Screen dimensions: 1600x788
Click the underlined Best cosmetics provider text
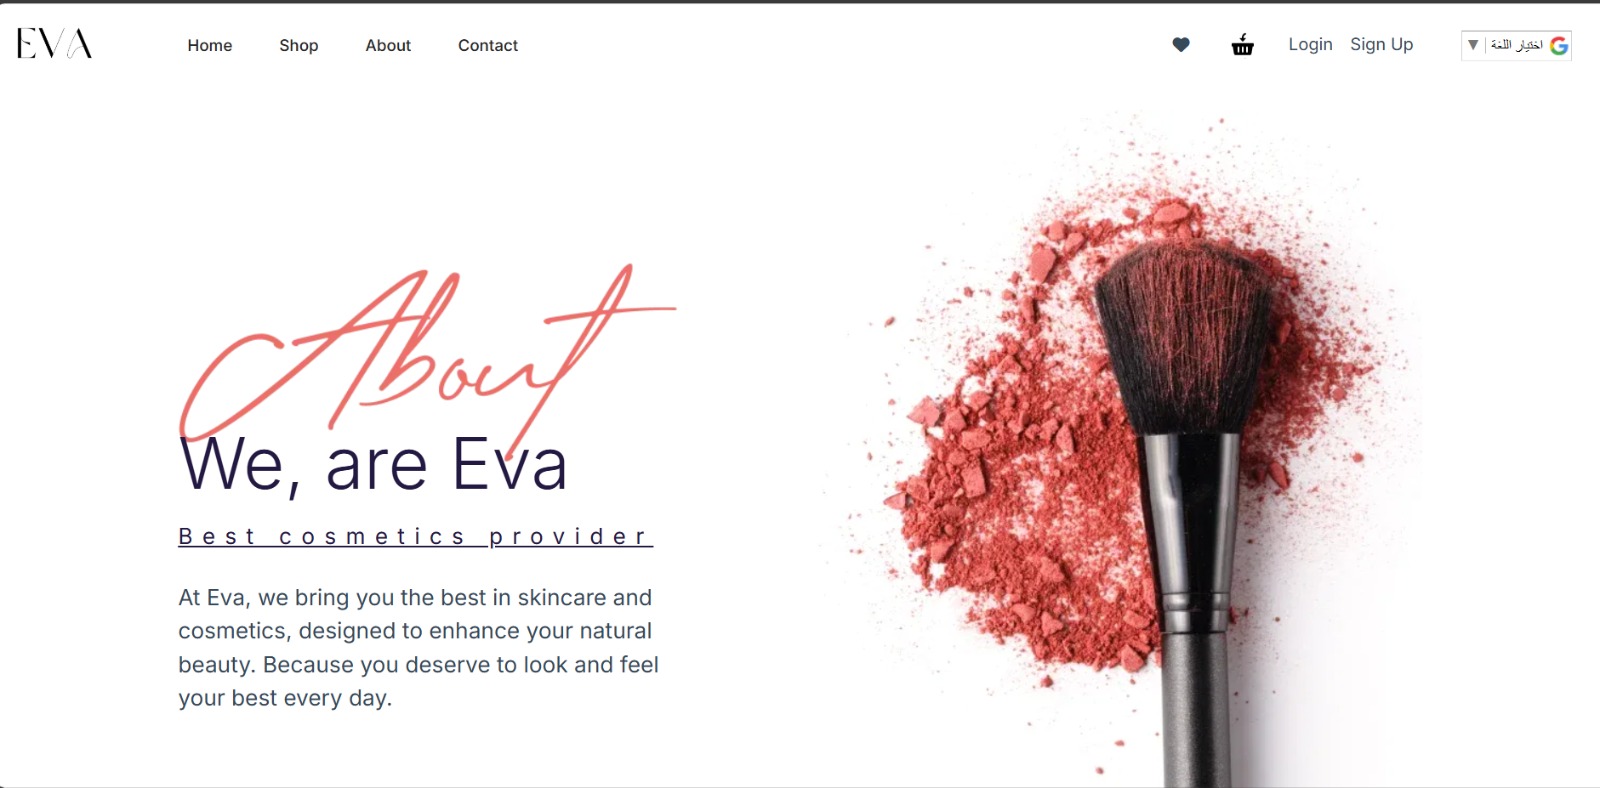[x=415, y=537]
